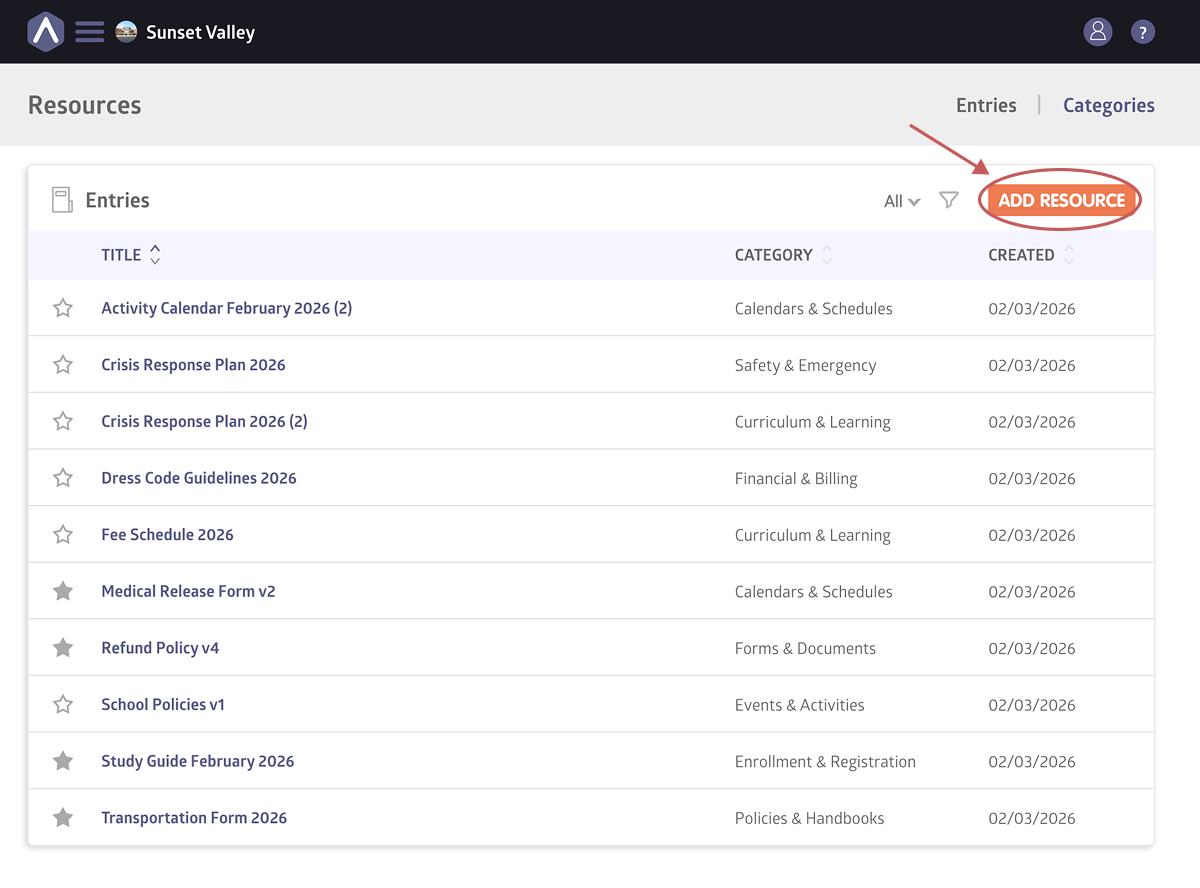Star the Fee Schedule 2026 entry

63,535
